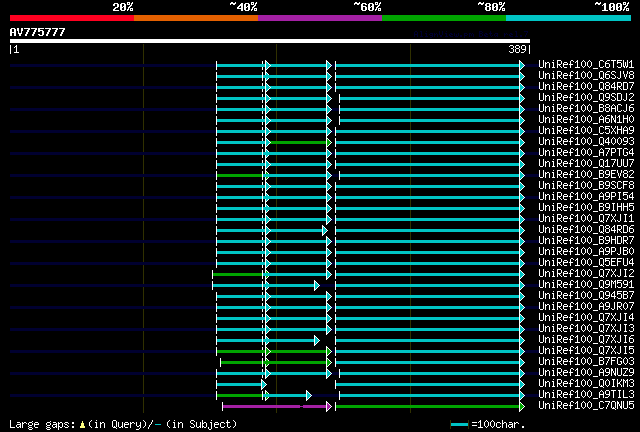Image resolution: width=640 pixels, height=432 pixels.
Task: Click the UniRef100_Q7XJI1 label
Action: (586, 219)
